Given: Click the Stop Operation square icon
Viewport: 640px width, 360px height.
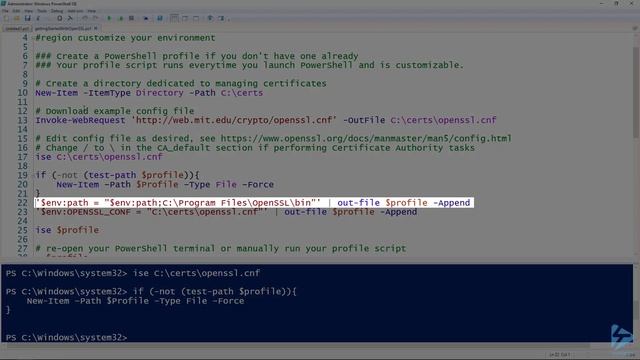Looking at the screenshot, I should click(x=131, y=18).
